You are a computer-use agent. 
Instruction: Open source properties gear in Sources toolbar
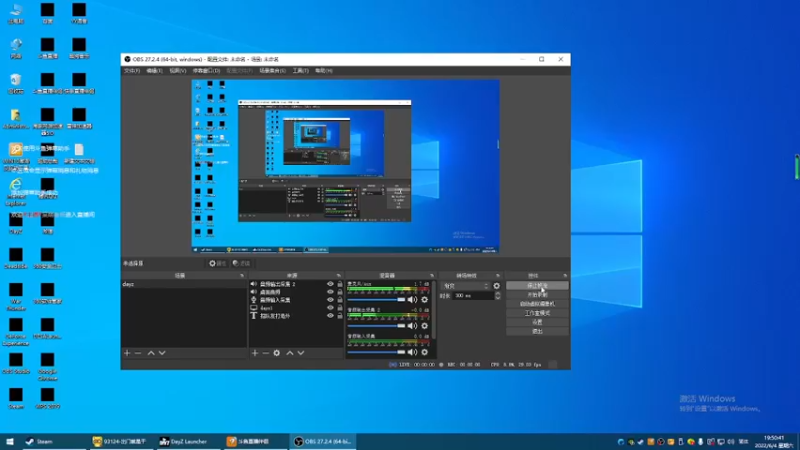point(277,353)
